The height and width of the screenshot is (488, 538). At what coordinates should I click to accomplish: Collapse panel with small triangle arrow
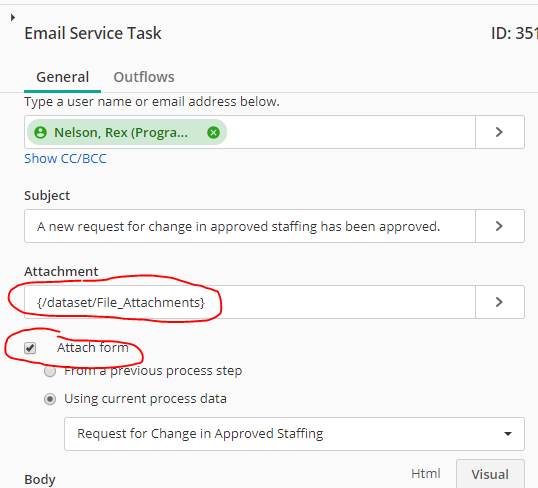(13, 17)
